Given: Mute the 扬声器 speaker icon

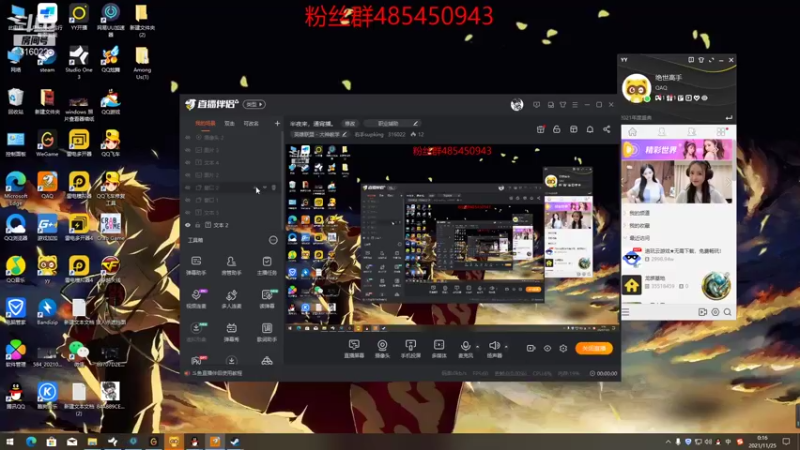Looking at the screenshot, I should coord(494,346).
